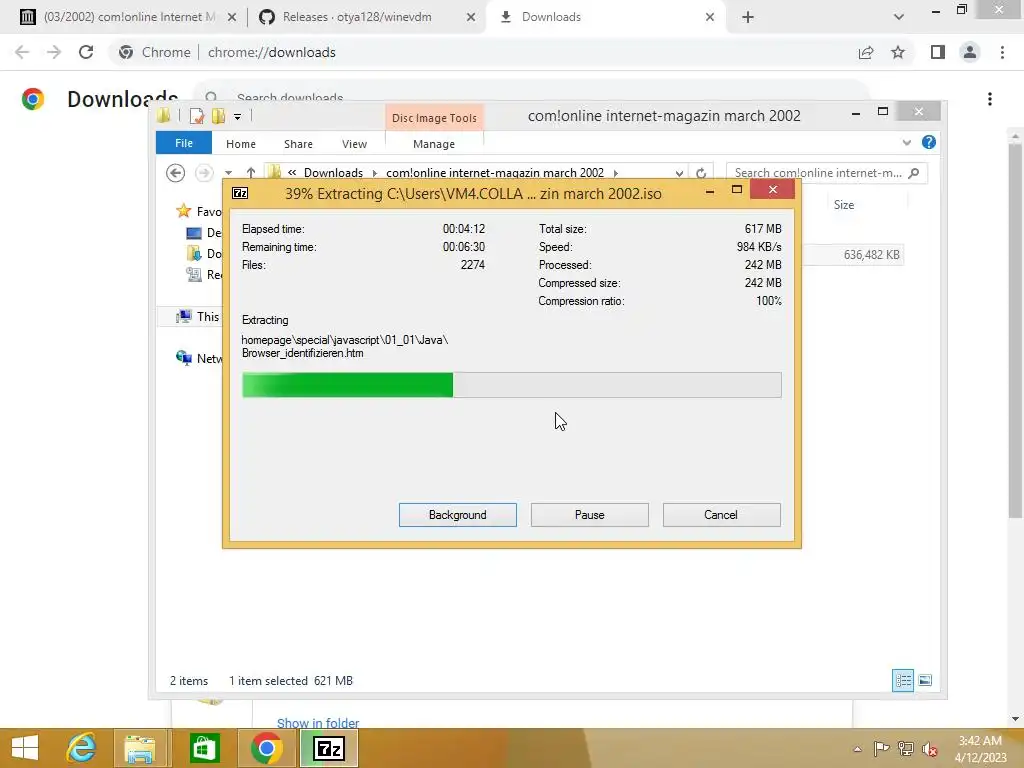Viewport: 1024px width, 768px height.
Task: Open the Chrome tab search dropdown
Action: click(x=899, y=17)
